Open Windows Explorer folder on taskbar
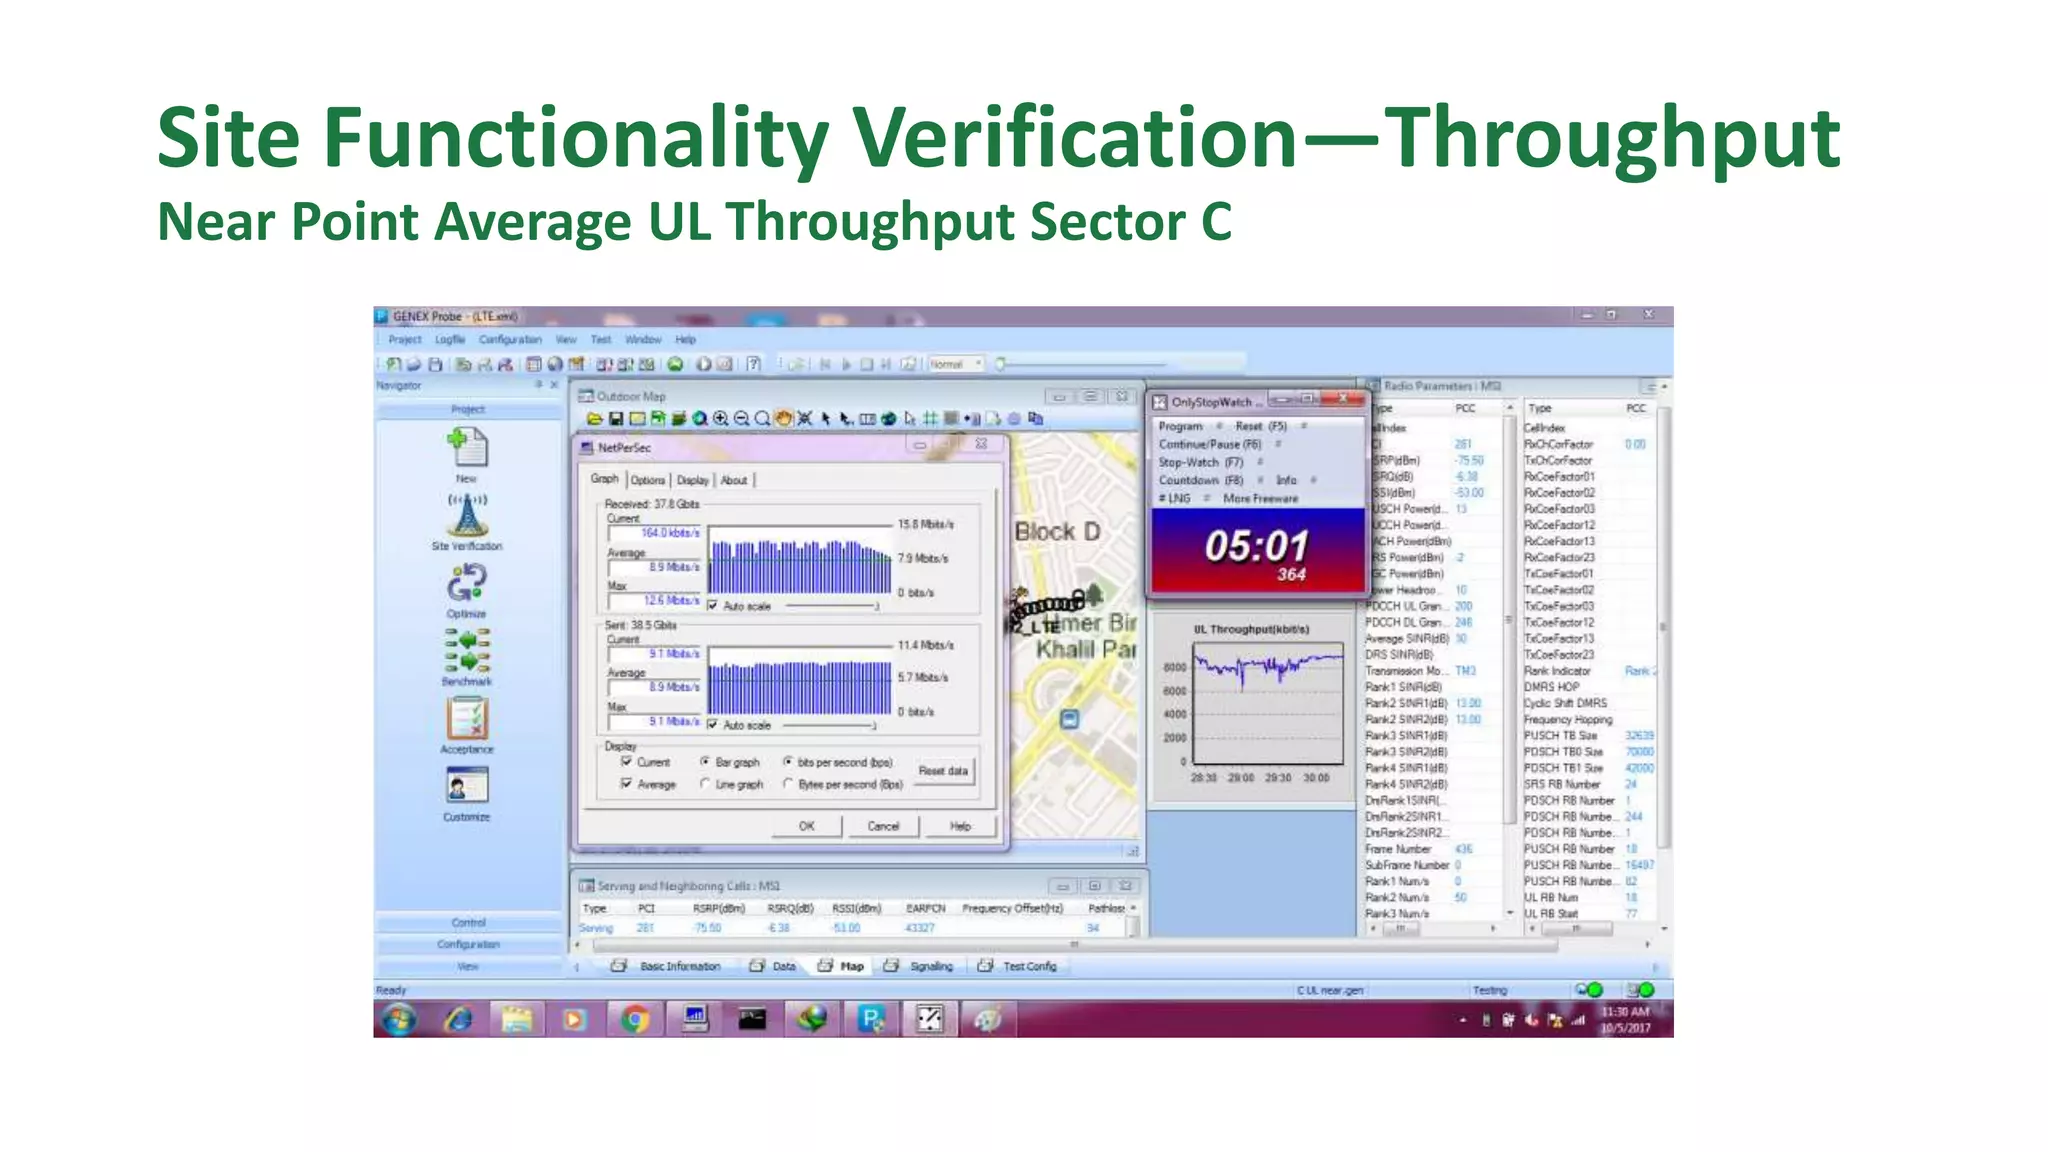2048x1152 pixels. point(517,1019)
